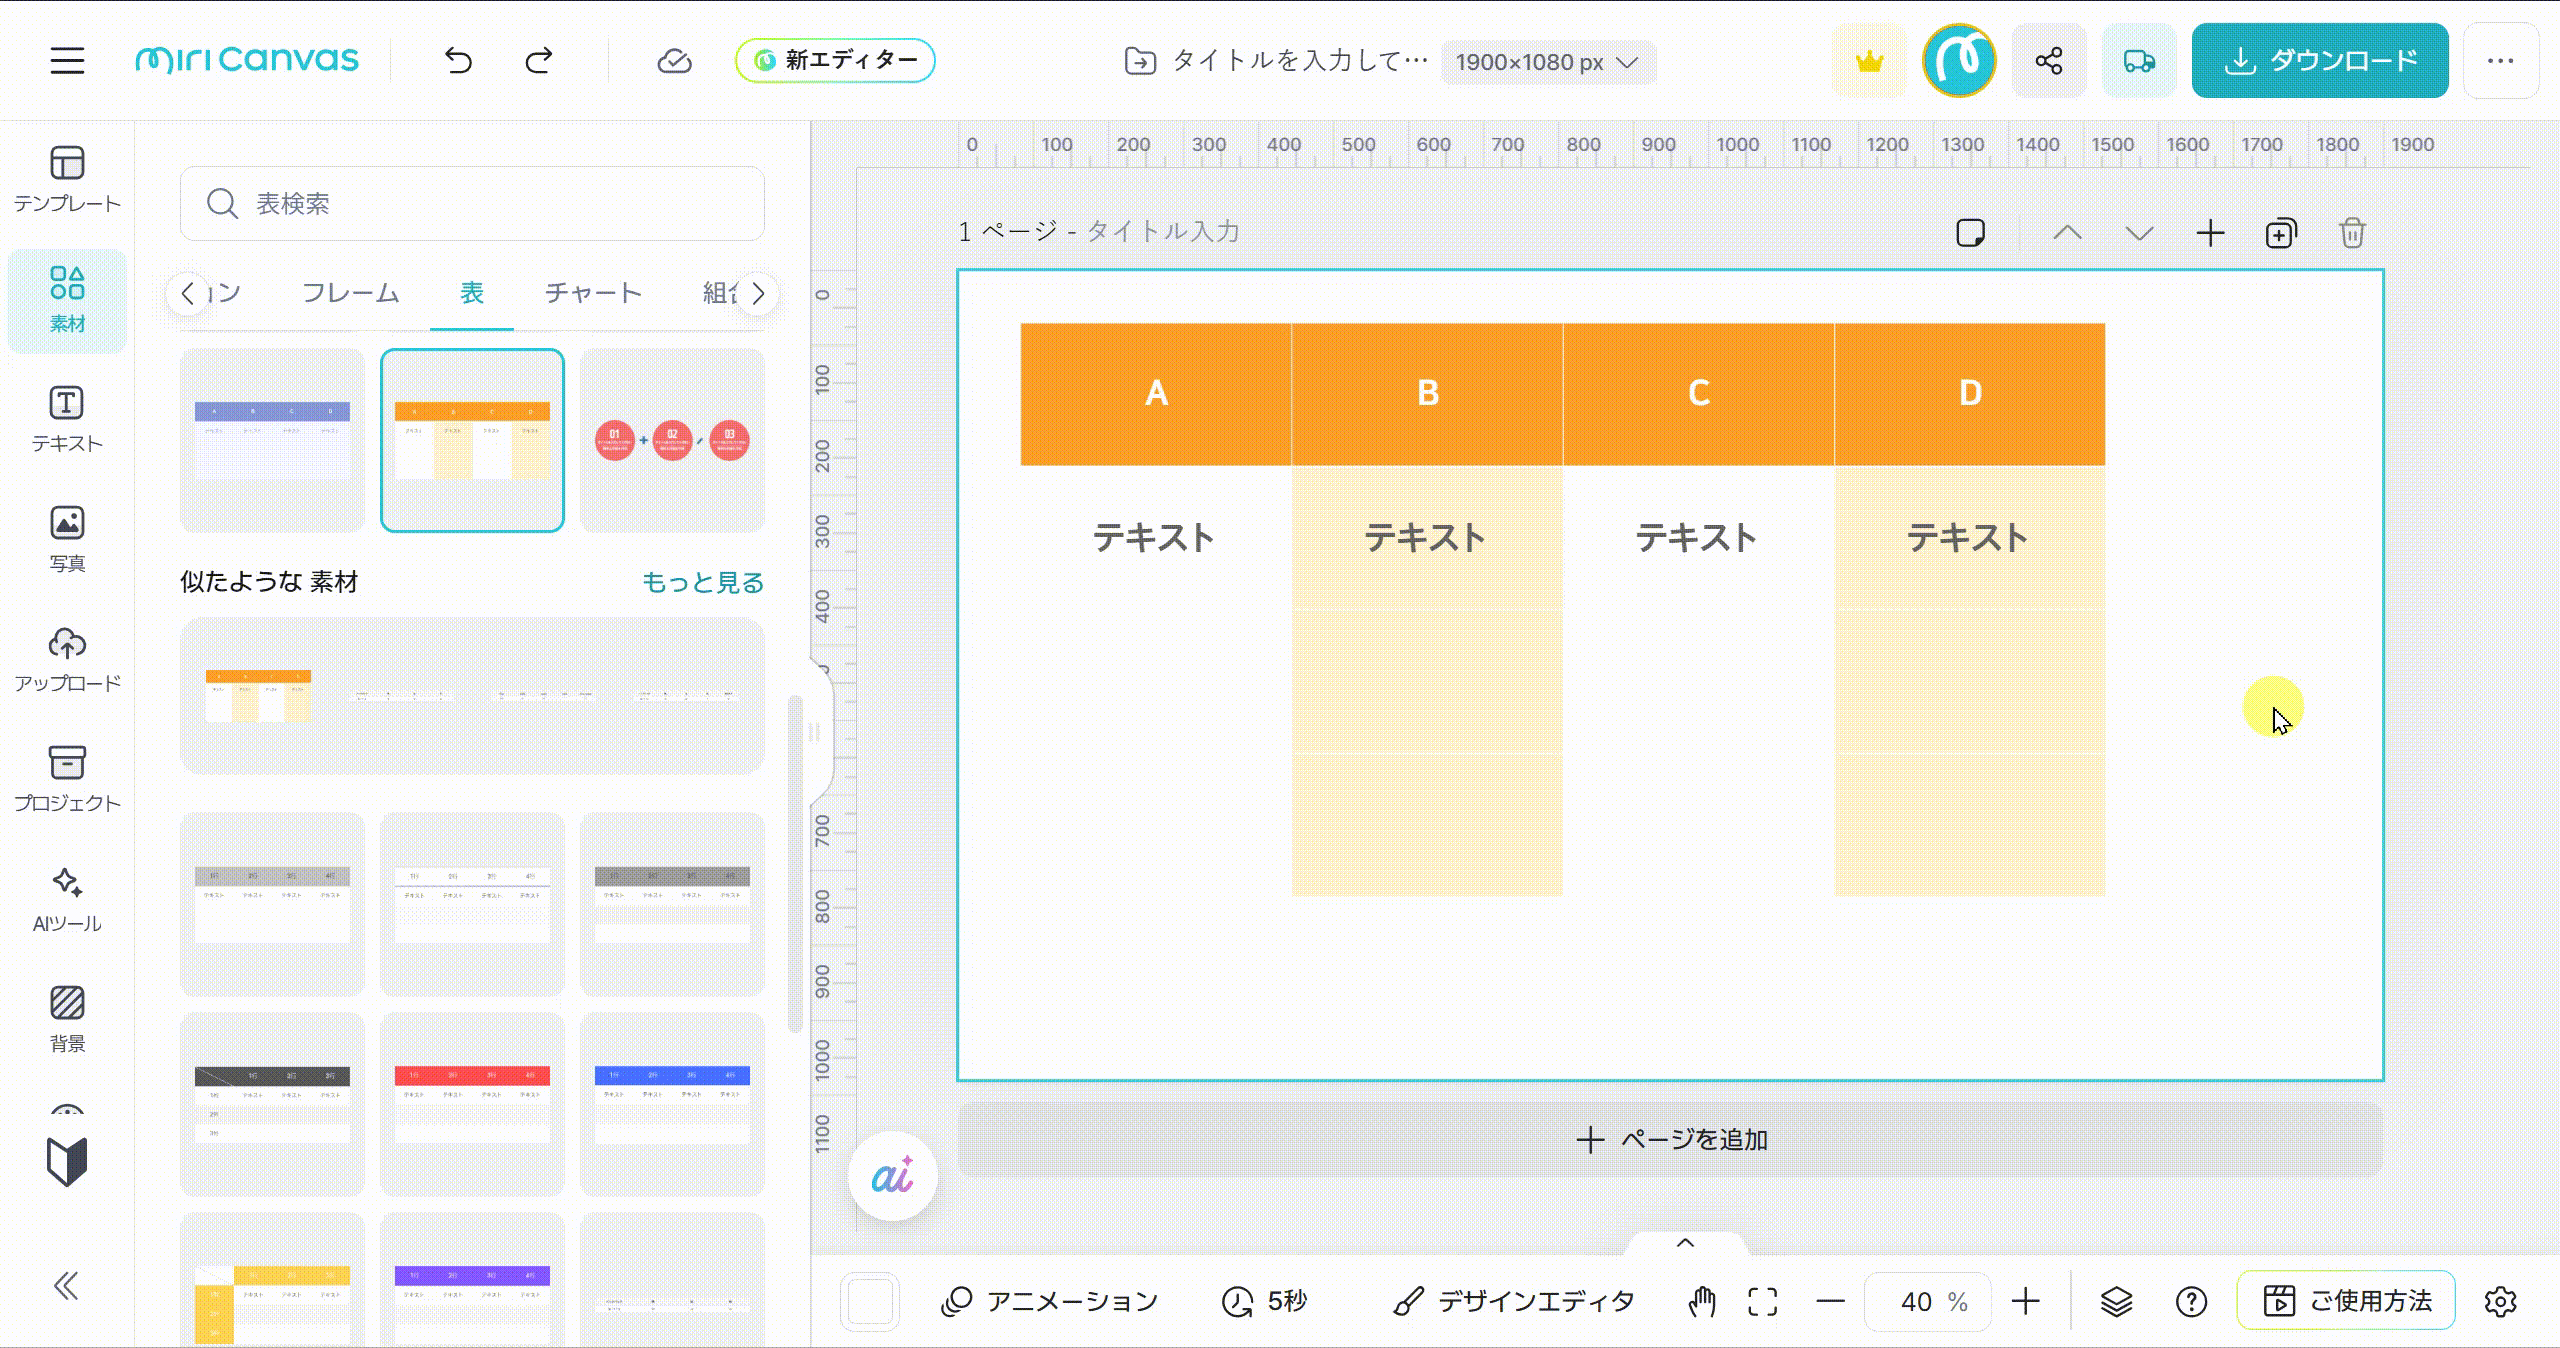The image size is (2560, 1348).
Task: Click the もっと見る link
Action: click(702, 582)
